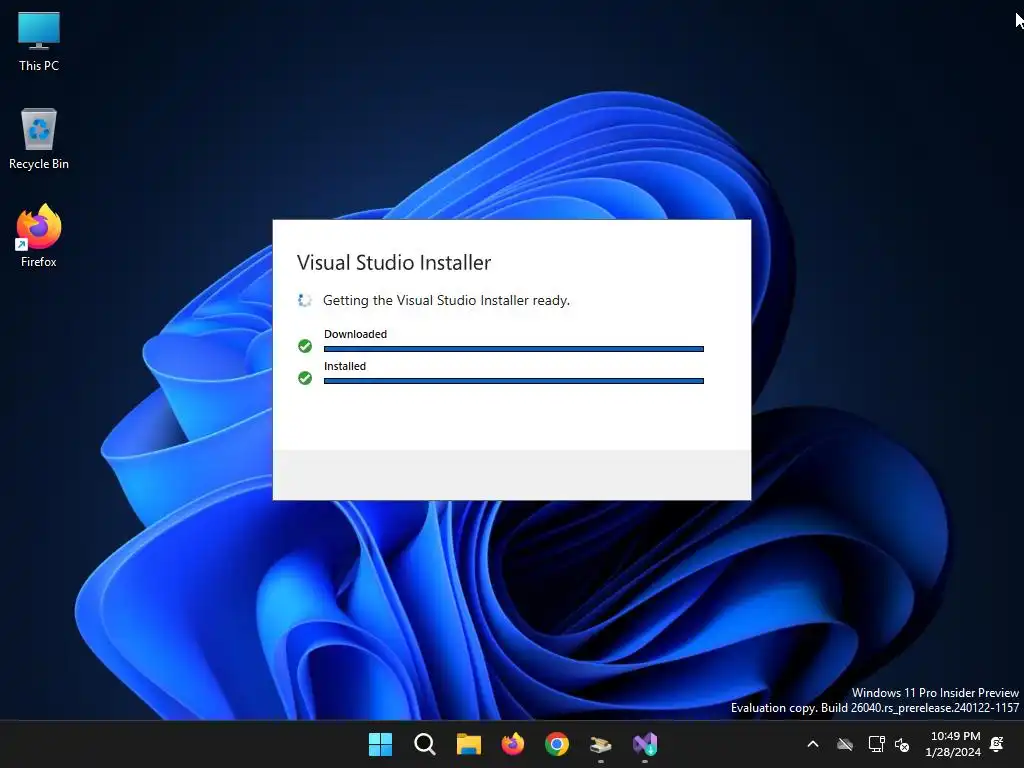1024x768 pixels.
Task: Switch to the installer setup taskbar icon
Action: point(600,744)
